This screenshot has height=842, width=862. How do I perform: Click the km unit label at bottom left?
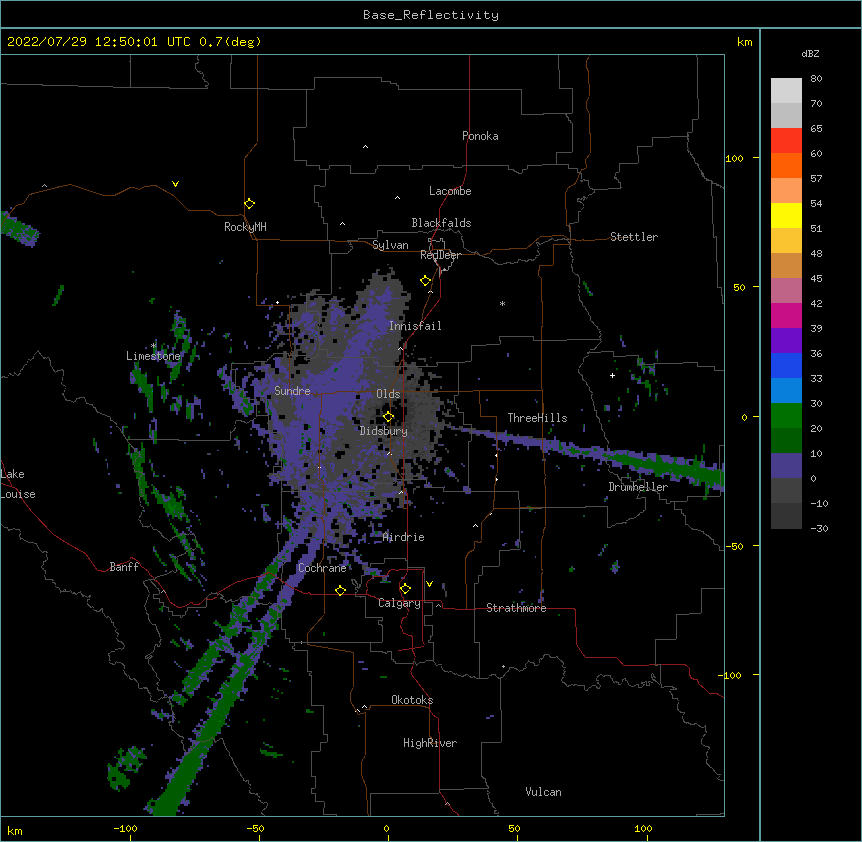point(14,831)
